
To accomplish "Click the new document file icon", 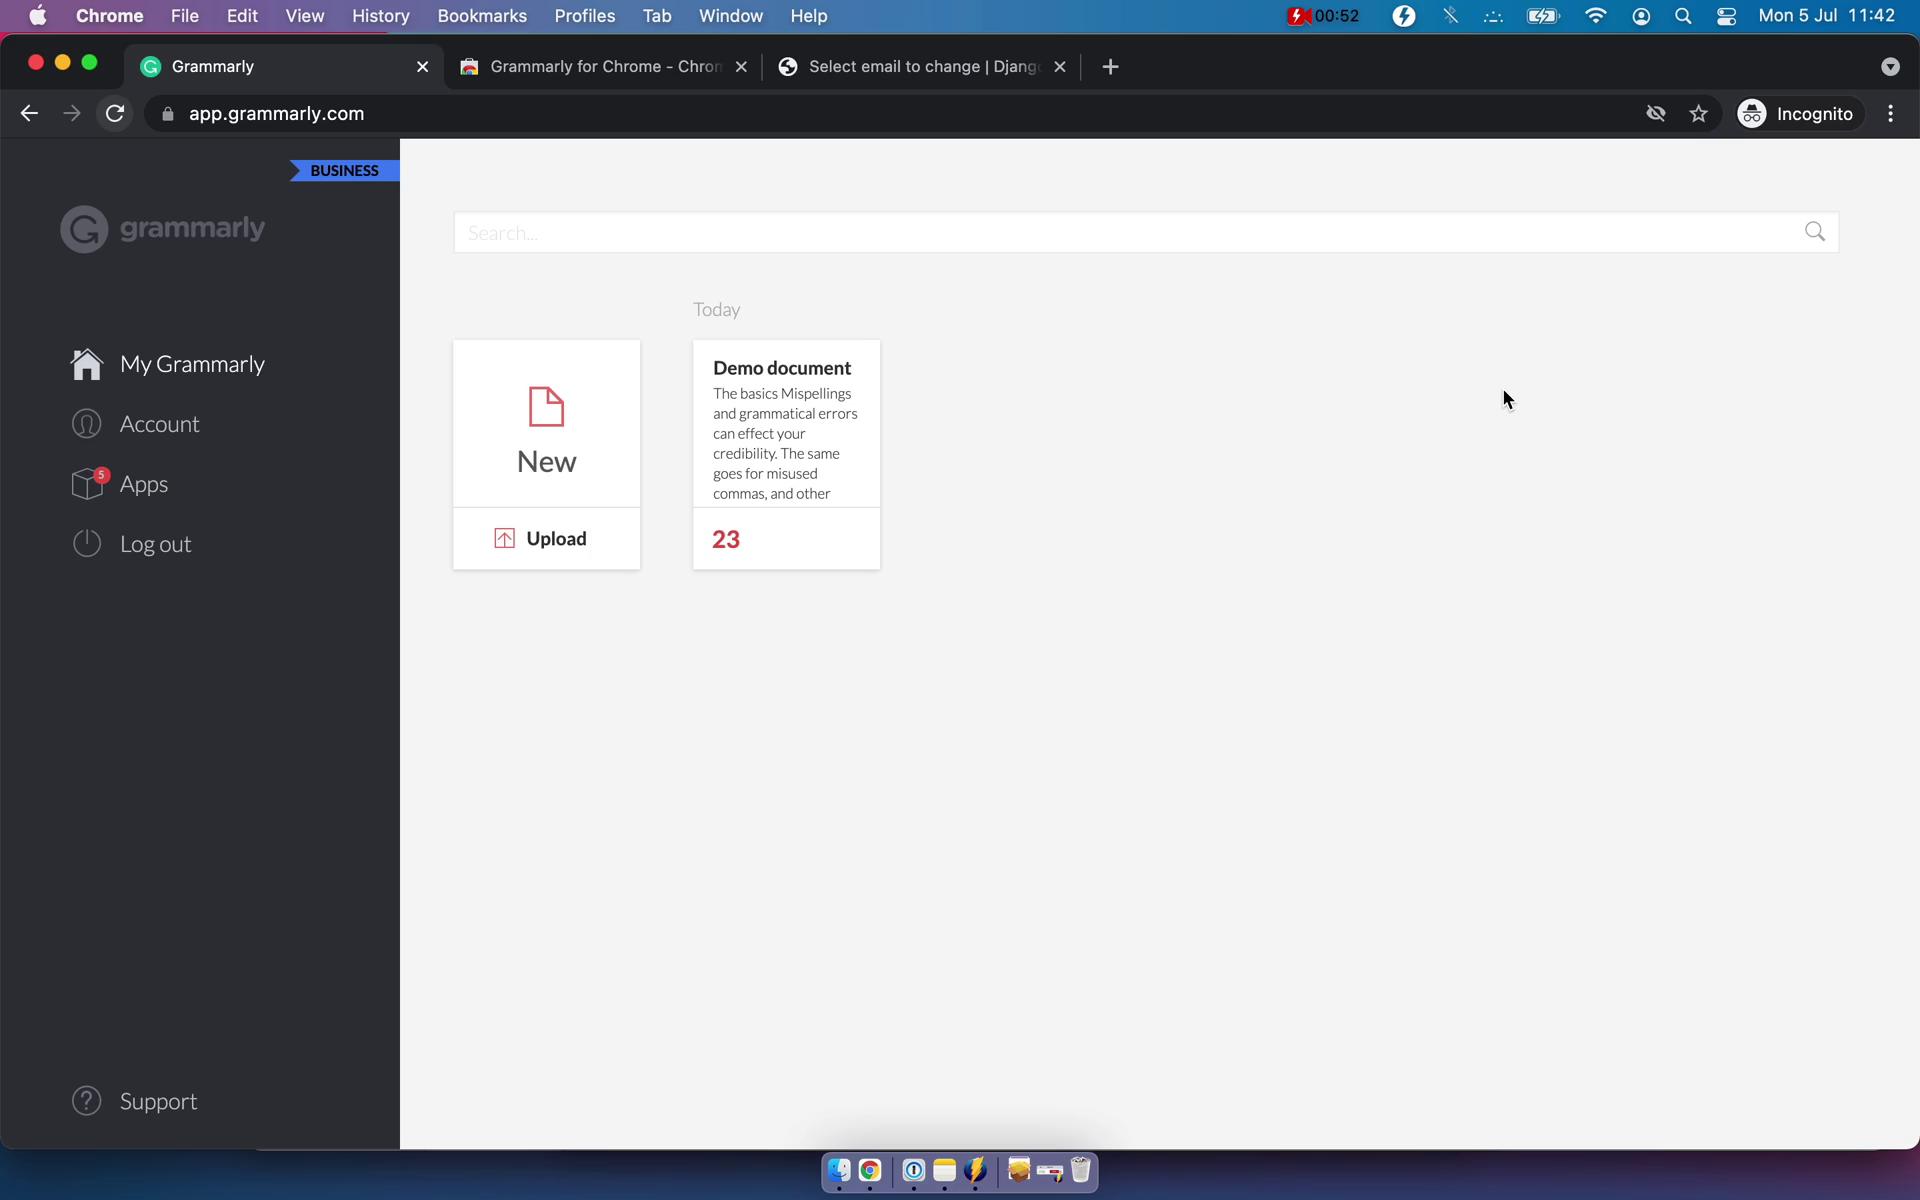I will [x=546, y=406].
